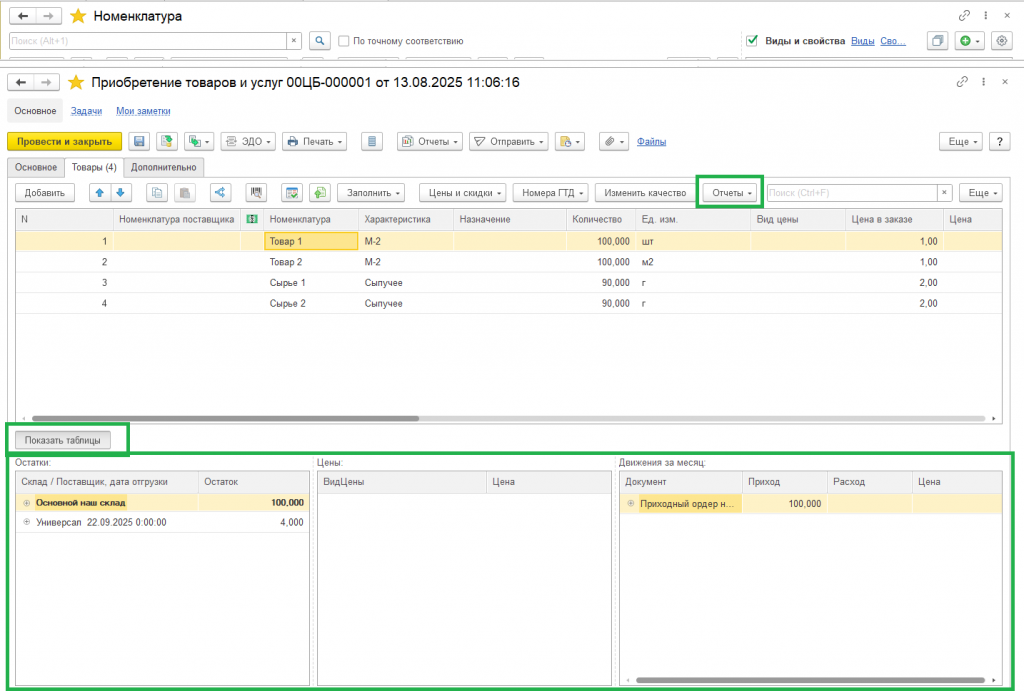This screenshot has height=691, width=1024.
Task: Click the save document floppy disk icon
Action: 139,142
